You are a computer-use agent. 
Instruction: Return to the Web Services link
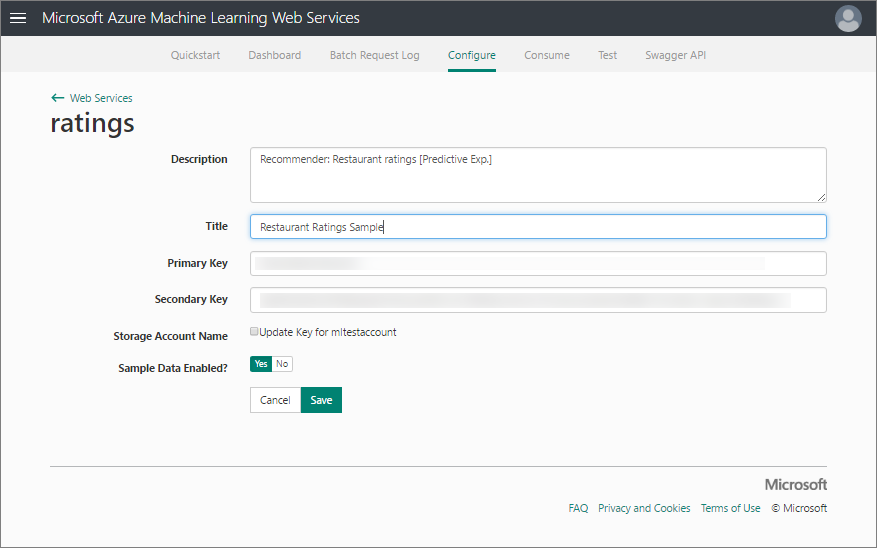coord(101,98)
